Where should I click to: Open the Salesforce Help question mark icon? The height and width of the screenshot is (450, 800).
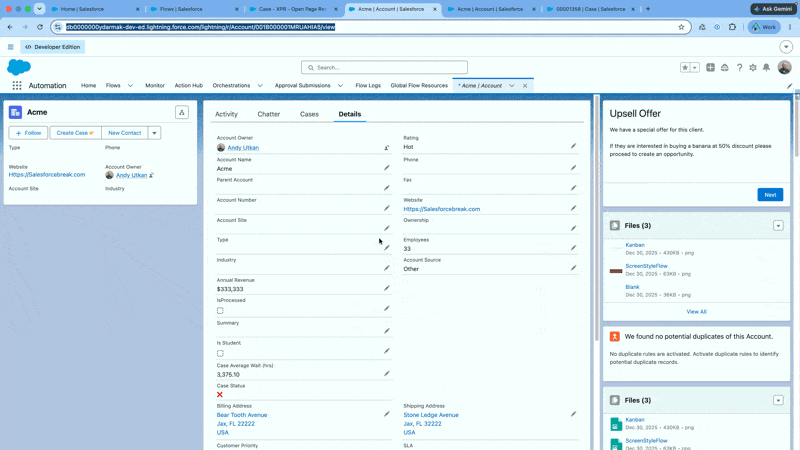[x=739, y=67]
